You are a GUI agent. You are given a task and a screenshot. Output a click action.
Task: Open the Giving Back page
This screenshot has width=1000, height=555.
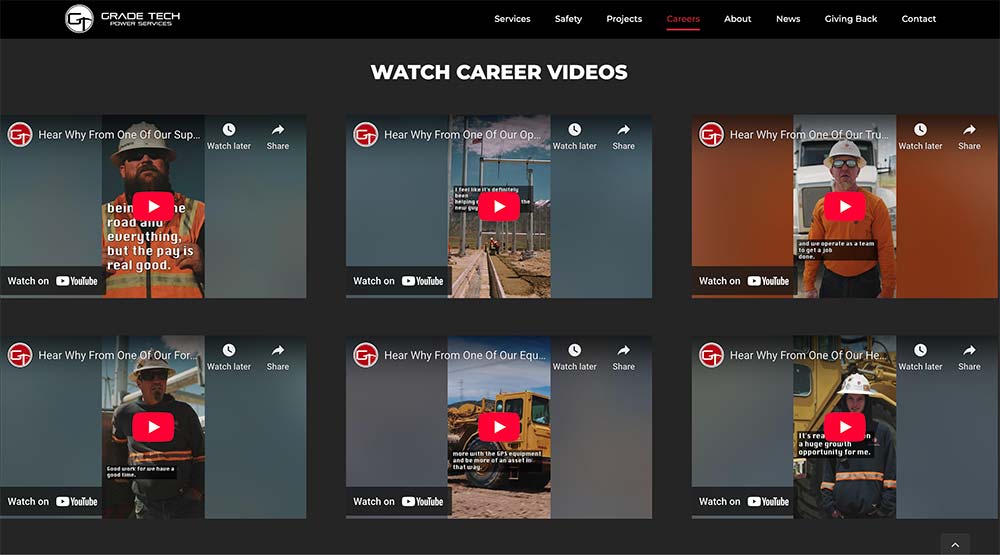pyautogui.click(x=851, y=19)
